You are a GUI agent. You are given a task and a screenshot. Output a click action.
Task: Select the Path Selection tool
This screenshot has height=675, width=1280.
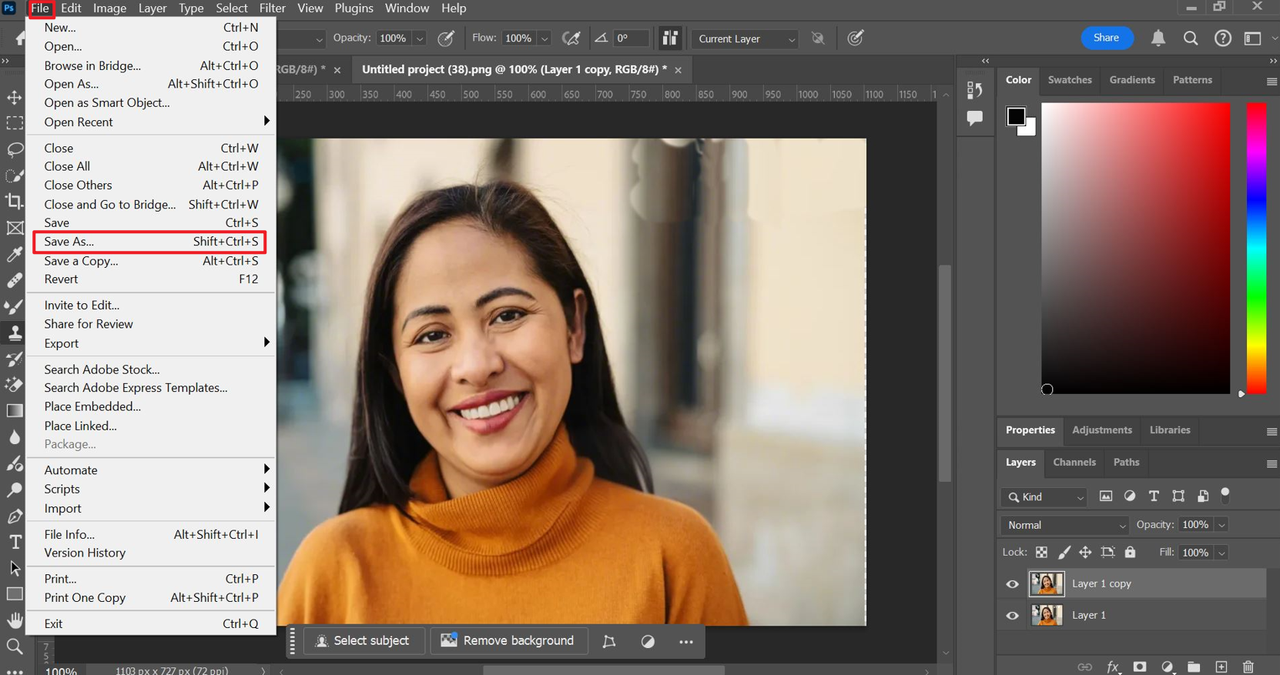[x=14, y=568]
